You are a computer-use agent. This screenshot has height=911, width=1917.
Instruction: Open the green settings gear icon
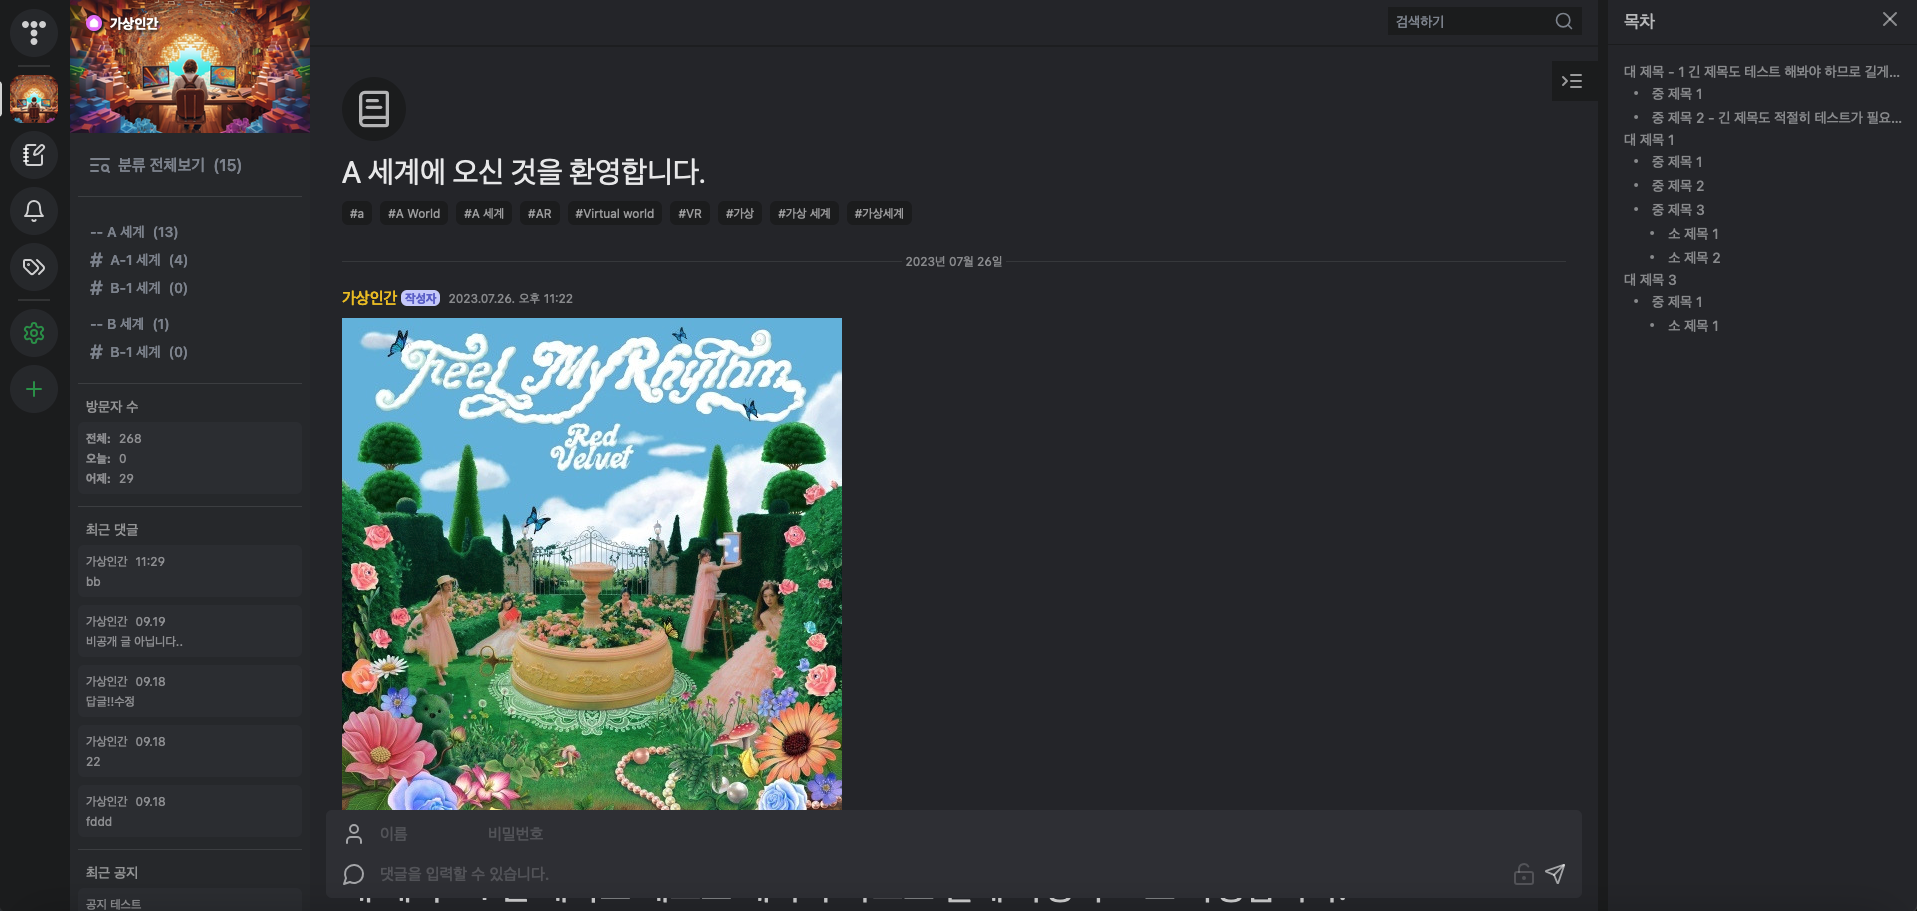[x=34, y=333]
